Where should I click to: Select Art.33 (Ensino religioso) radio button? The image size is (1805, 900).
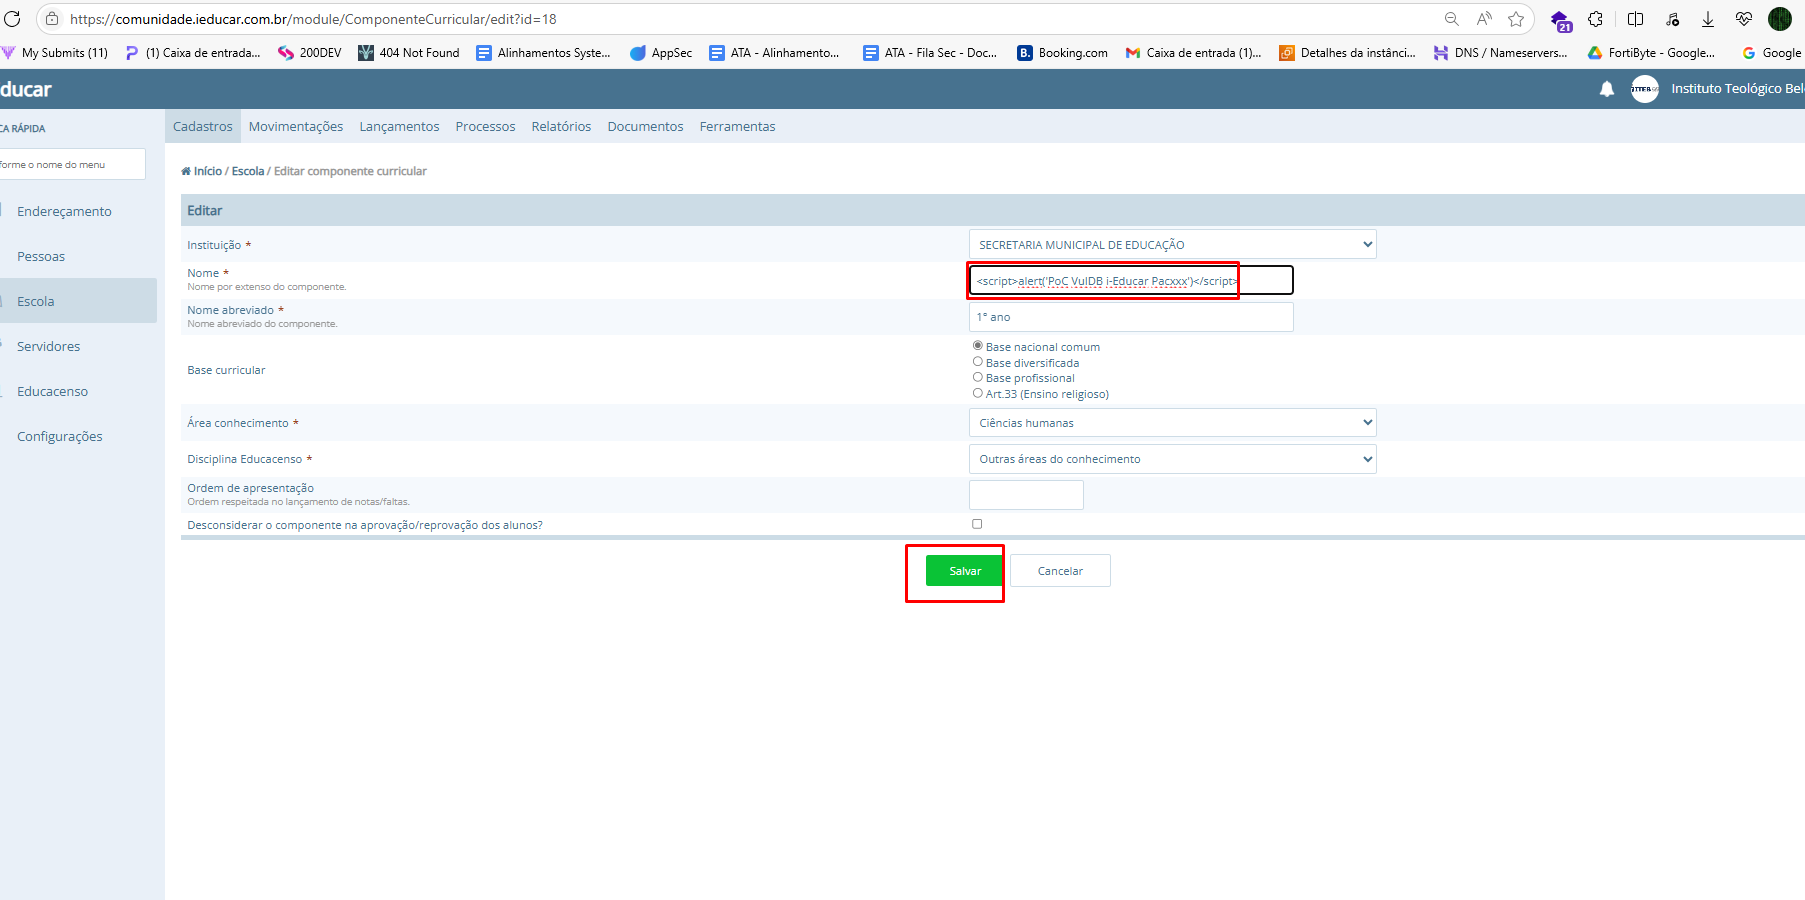click(978, 393)
